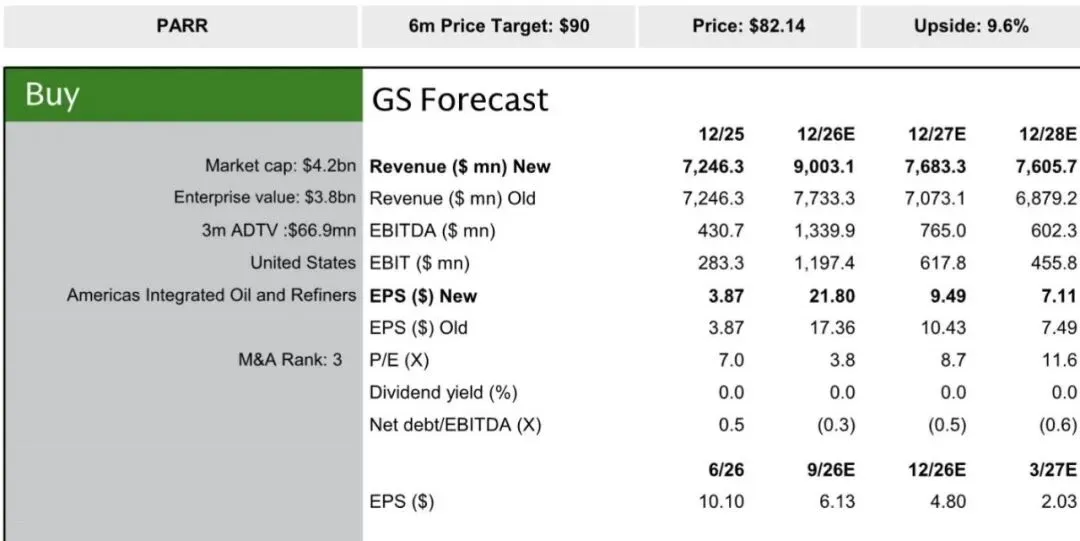Click the 3/27E quarterly column header
The image size is (1080, 541).
(1052, 470)
